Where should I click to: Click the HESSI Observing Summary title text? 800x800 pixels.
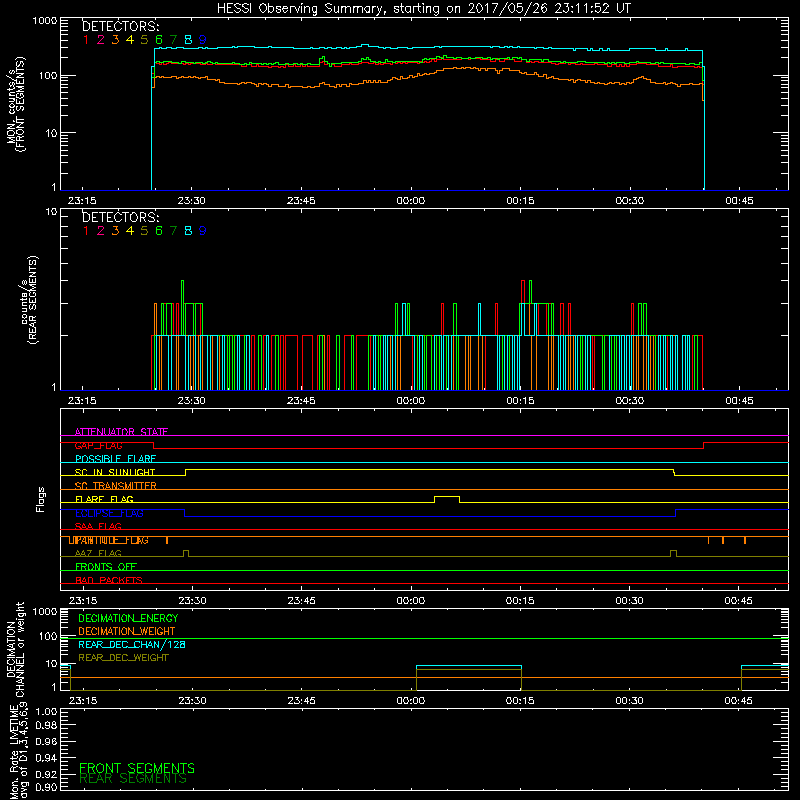pyautogui.click(x=423, y=9)
